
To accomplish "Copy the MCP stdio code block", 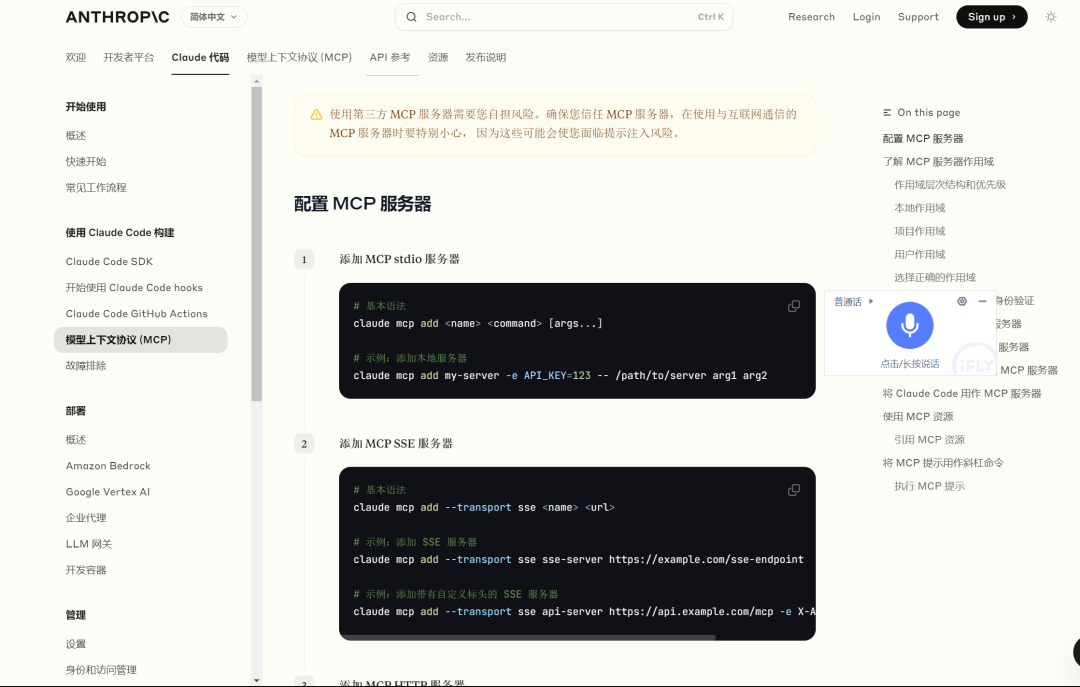I will pyautogui.click(x=793, y=306).
